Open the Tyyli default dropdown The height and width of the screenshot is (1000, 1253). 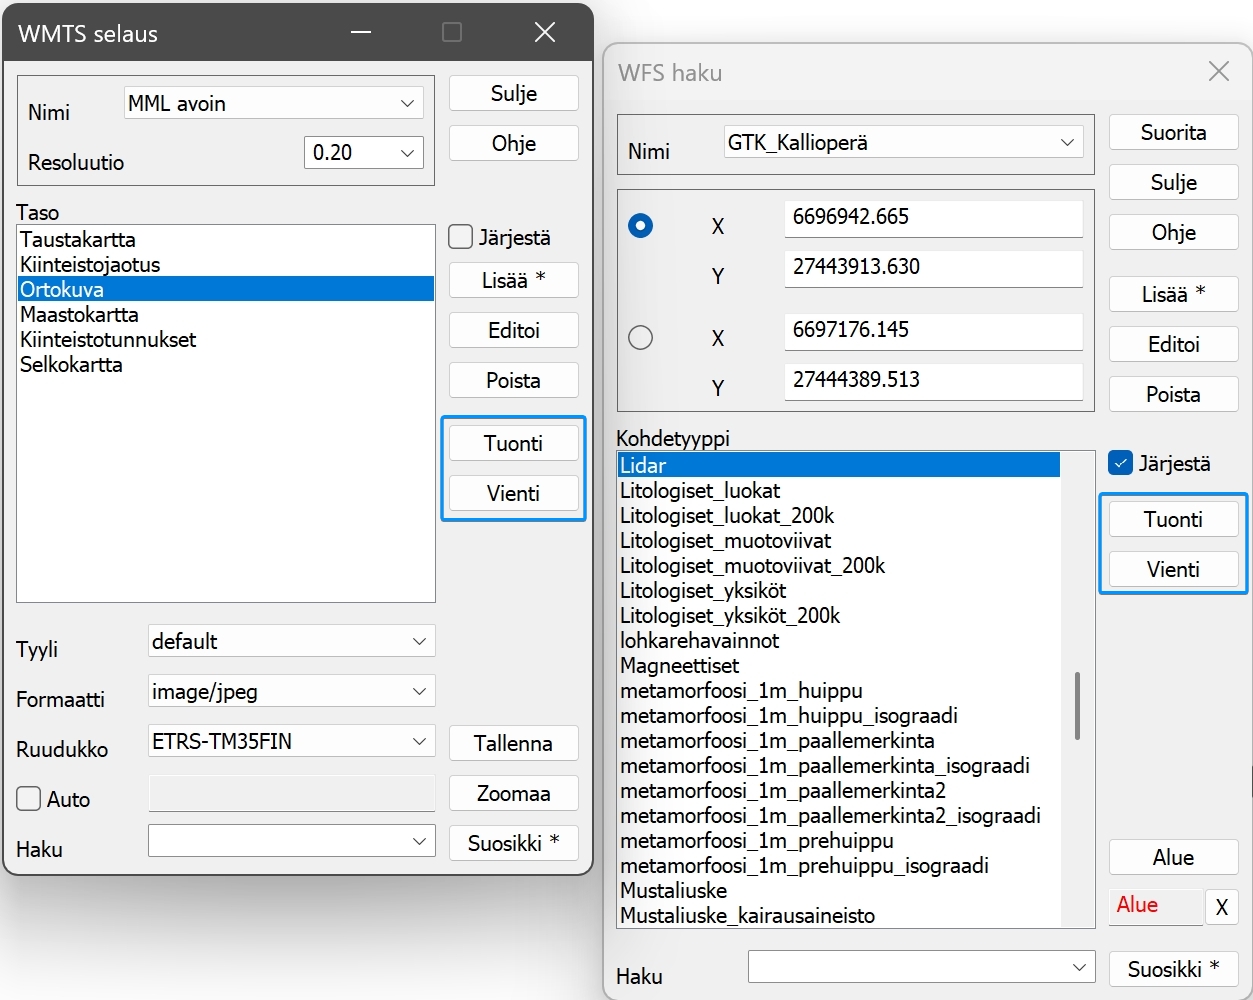click(291, 641)
